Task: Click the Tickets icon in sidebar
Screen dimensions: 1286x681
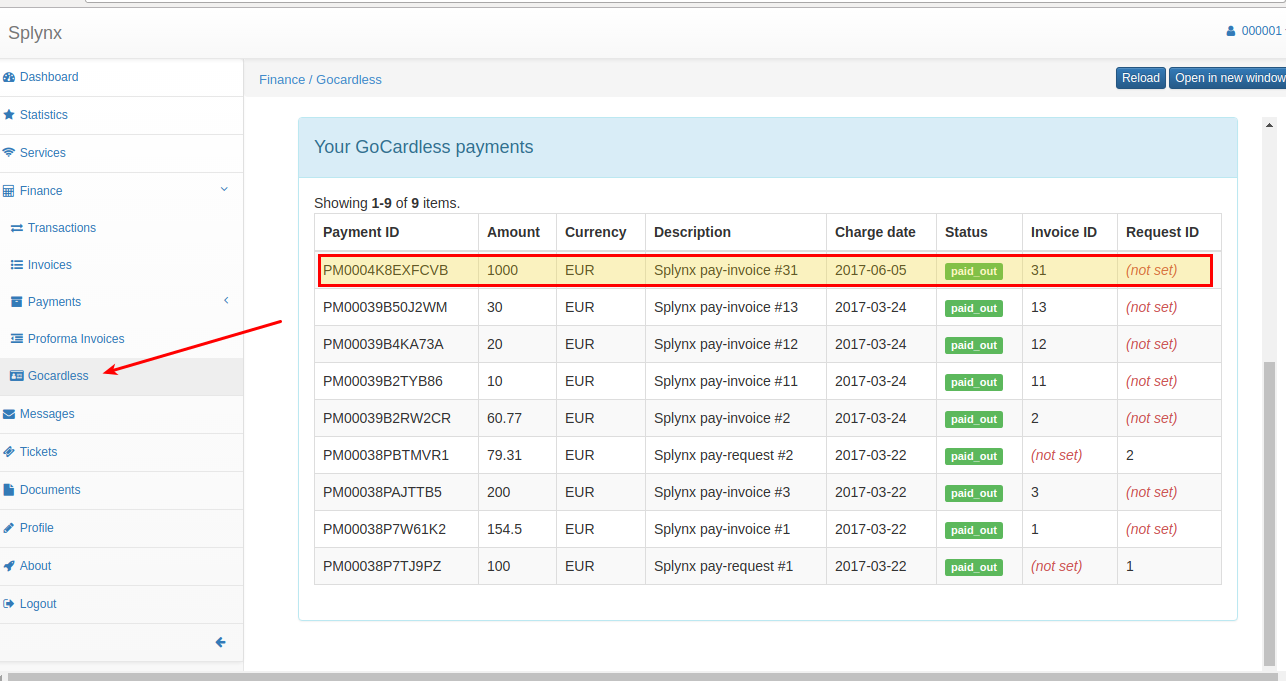Action: tap(9, 452)
